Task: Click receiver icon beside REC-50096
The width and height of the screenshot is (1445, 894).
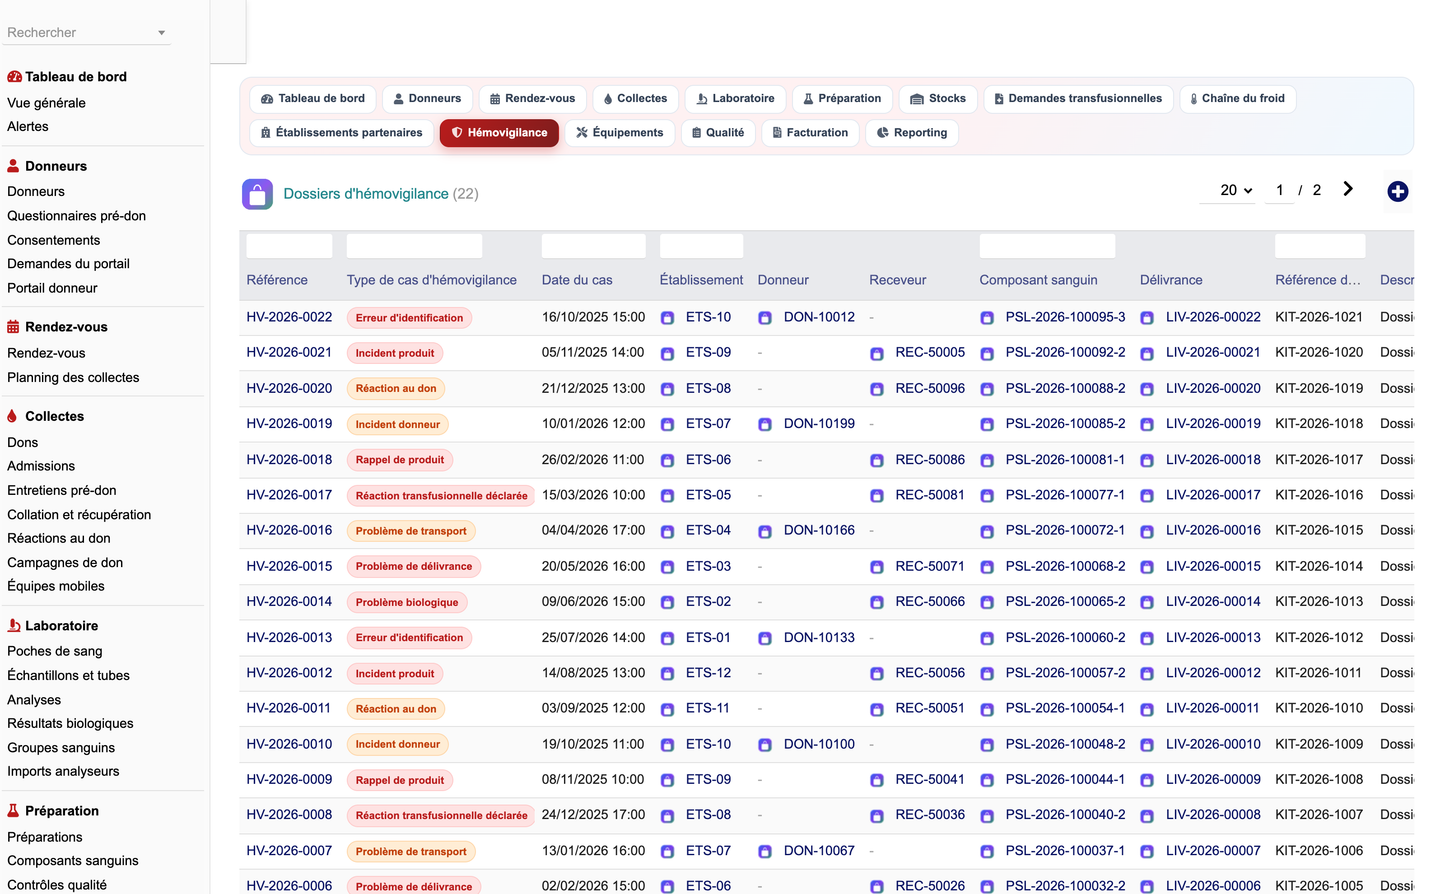Action: pyautogui.click(x=877, y=389)
